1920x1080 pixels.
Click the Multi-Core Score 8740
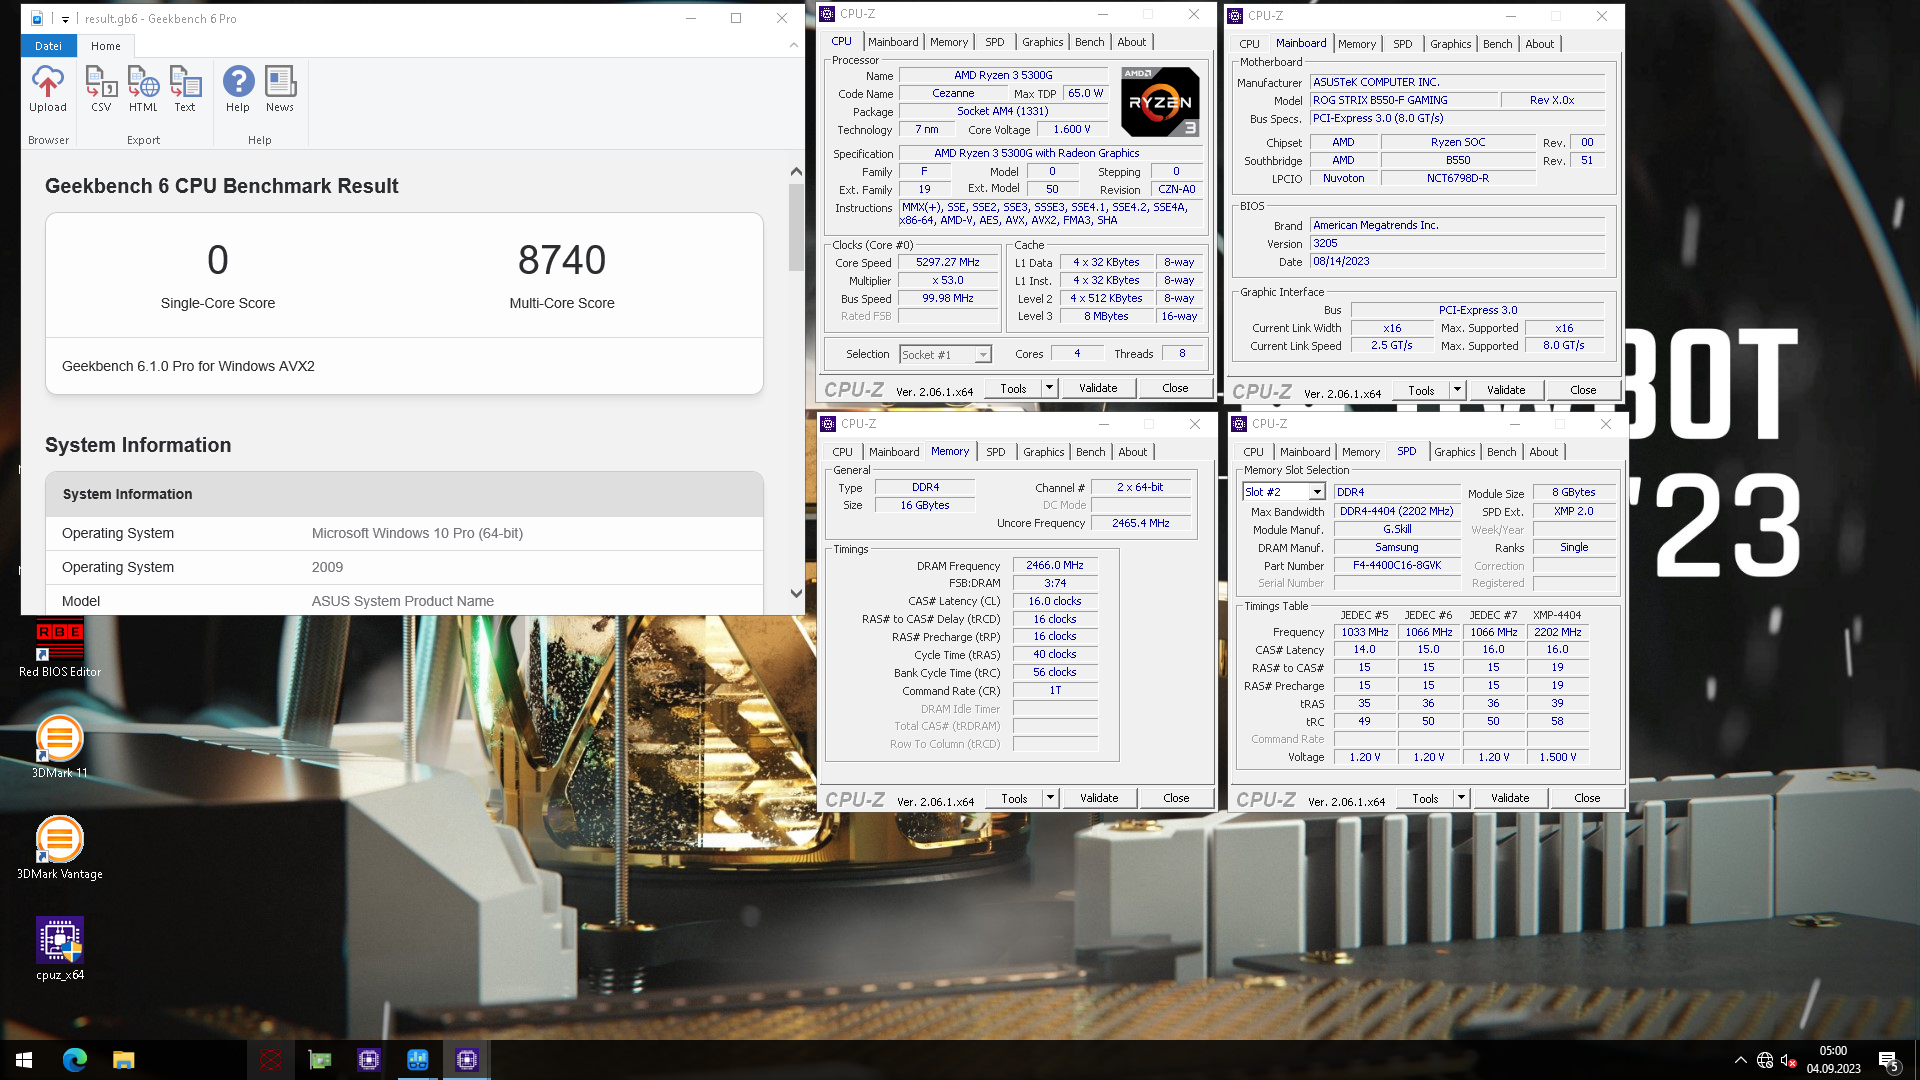coord(561,260)
